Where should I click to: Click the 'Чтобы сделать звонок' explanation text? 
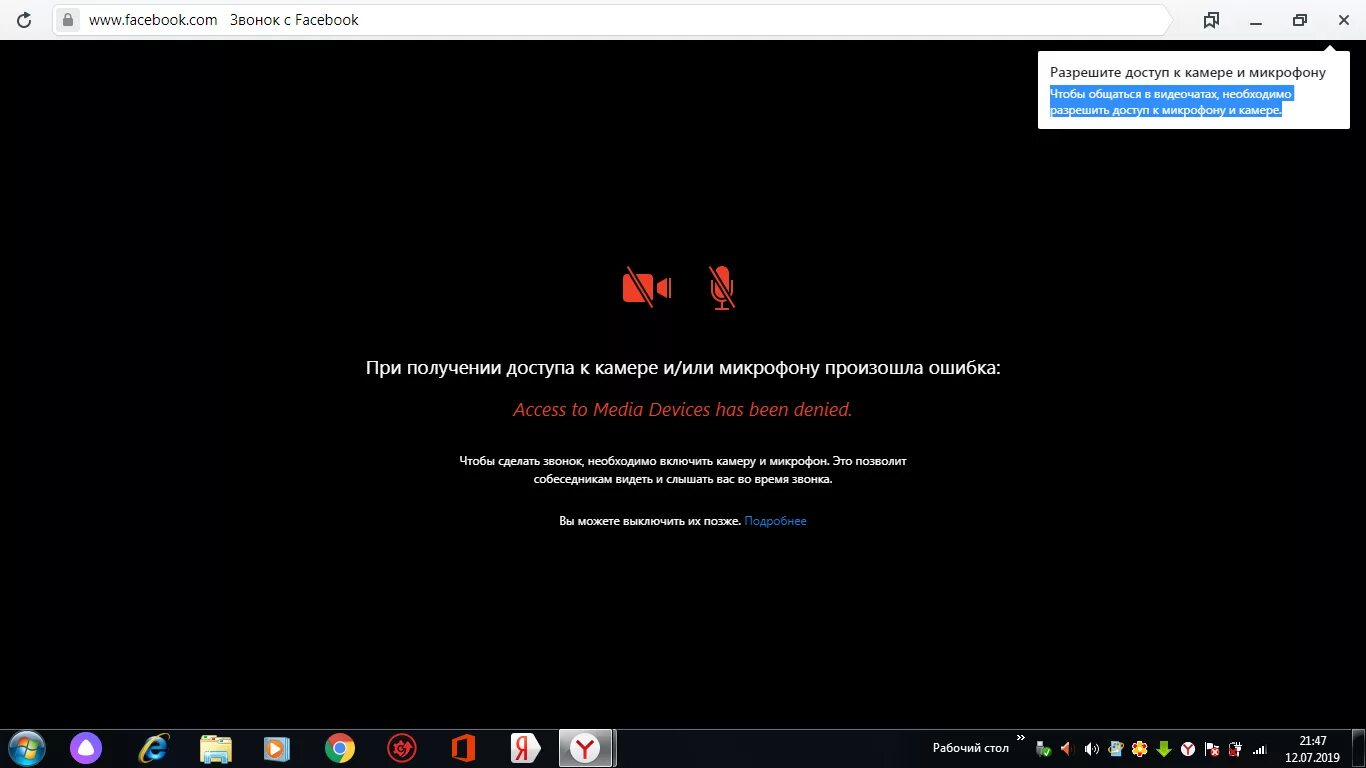tap(683, 470)
